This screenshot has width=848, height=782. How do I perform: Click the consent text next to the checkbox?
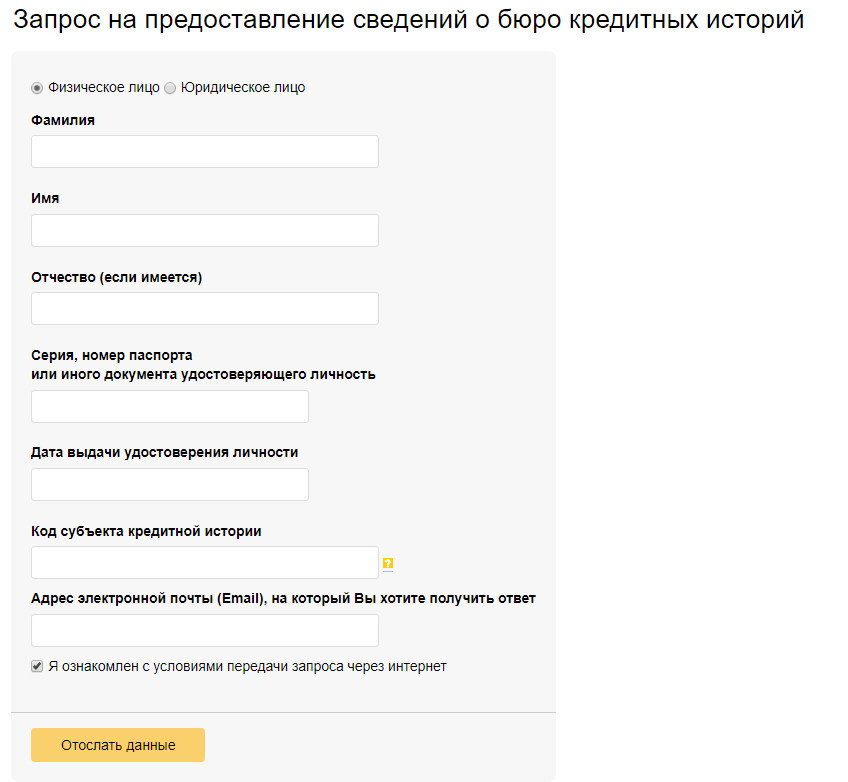(250, 665)
